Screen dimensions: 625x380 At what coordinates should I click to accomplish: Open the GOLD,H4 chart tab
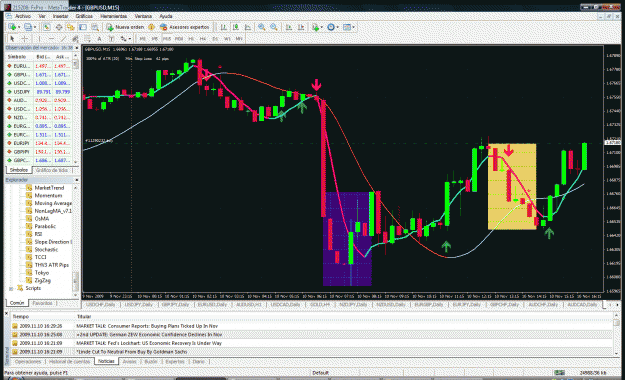pos(320,305)
